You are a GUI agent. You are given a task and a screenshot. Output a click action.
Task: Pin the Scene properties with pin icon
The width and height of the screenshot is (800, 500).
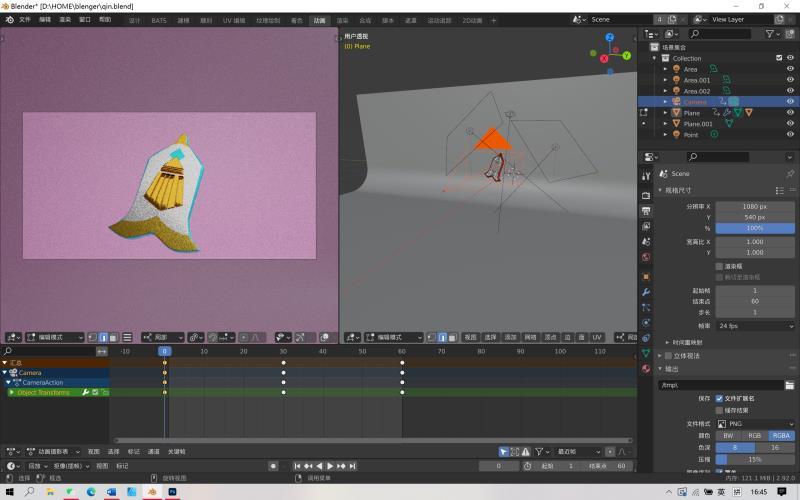click(x=790, y=173)
